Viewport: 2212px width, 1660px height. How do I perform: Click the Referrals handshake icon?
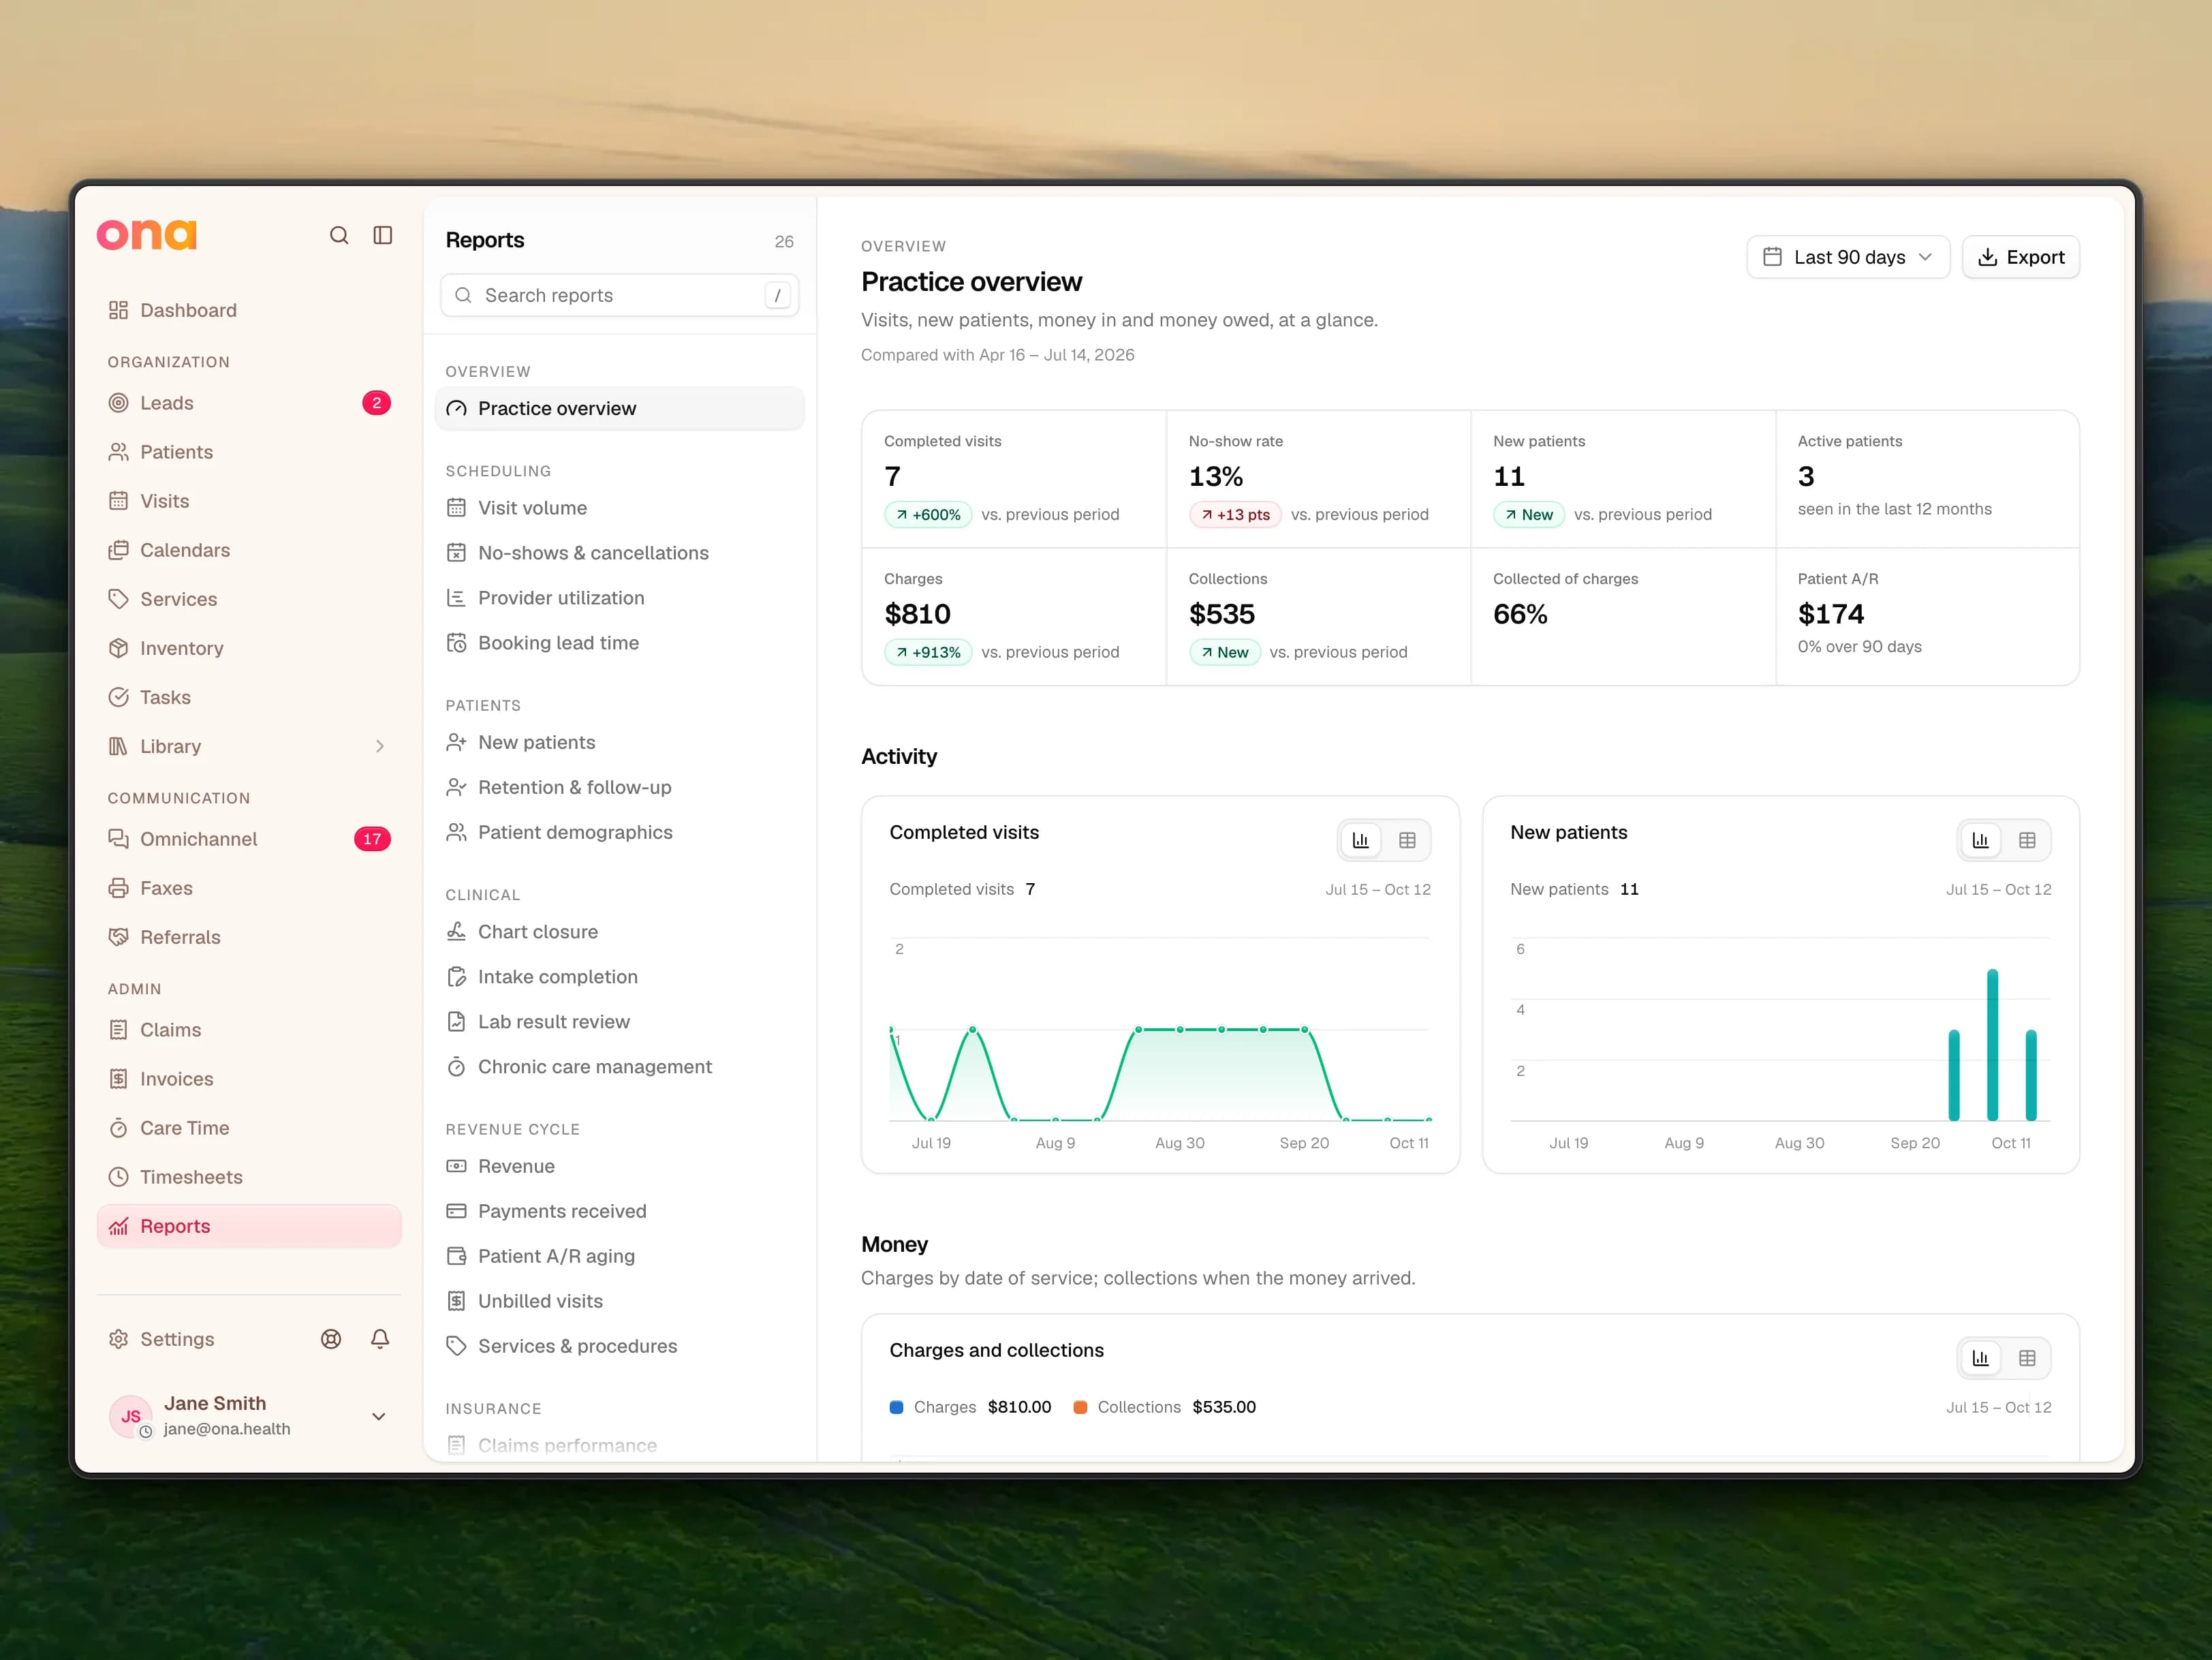tap(118, 937)
